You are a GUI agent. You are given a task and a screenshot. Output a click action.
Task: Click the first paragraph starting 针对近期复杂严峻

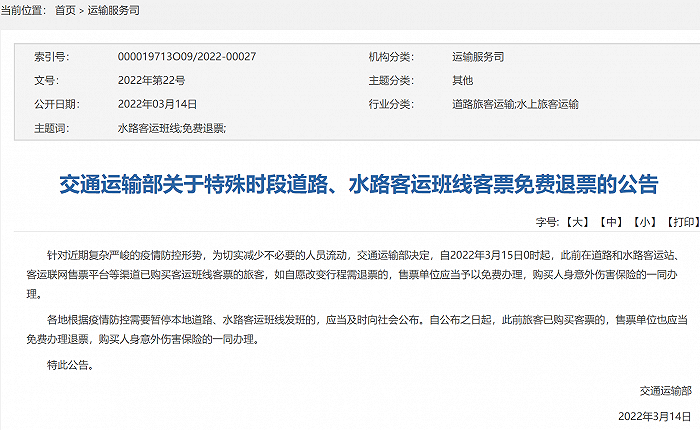[353, 274]
